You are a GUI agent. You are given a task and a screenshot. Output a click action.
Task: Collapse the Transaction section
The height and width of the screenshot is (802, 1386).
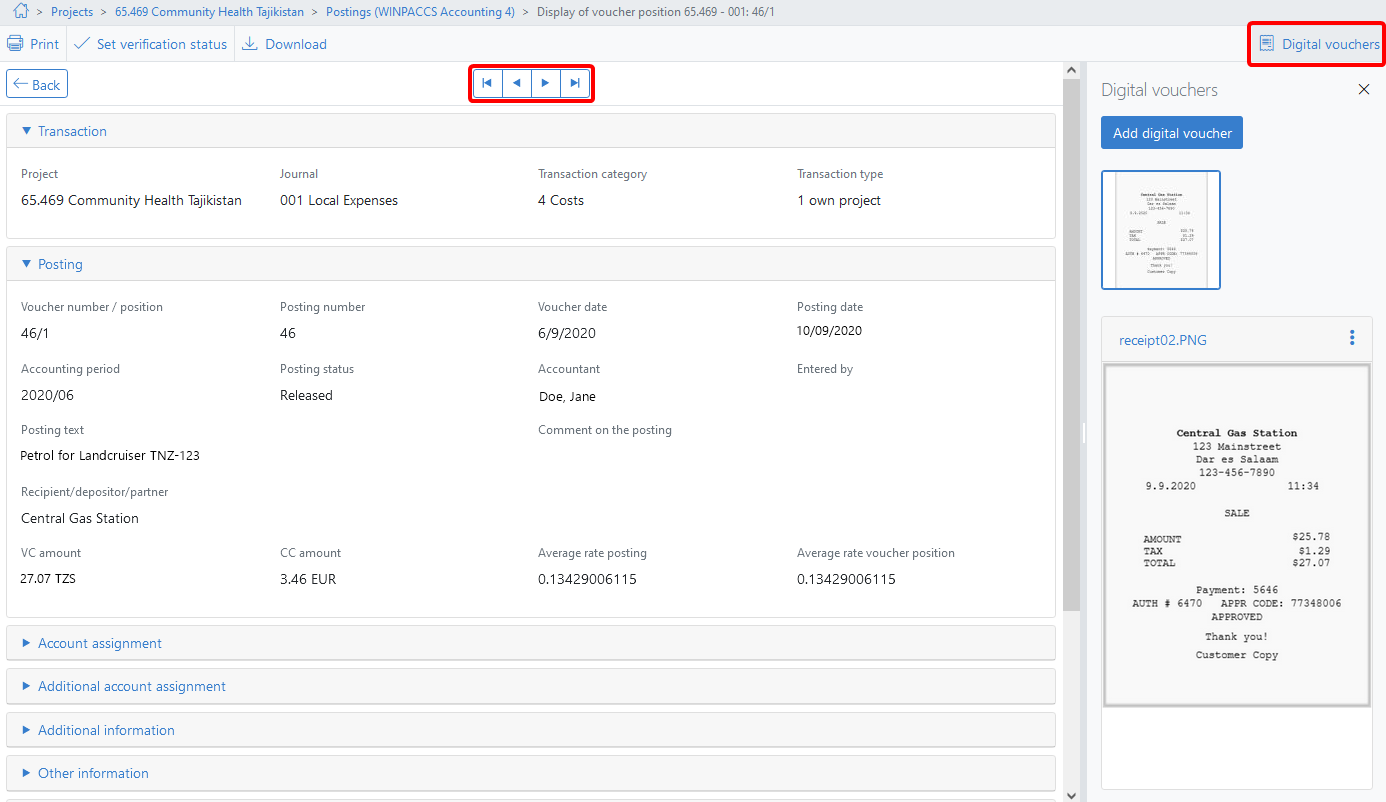tap(72, 131)
